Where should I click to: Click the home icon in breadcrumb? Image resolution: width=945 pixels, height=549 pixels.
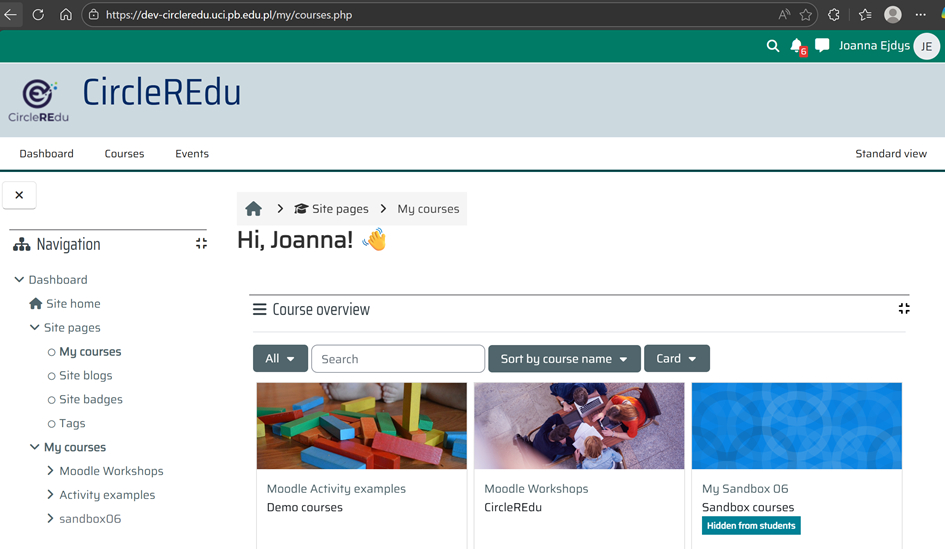pyautogui.click(x=254, y=209)
